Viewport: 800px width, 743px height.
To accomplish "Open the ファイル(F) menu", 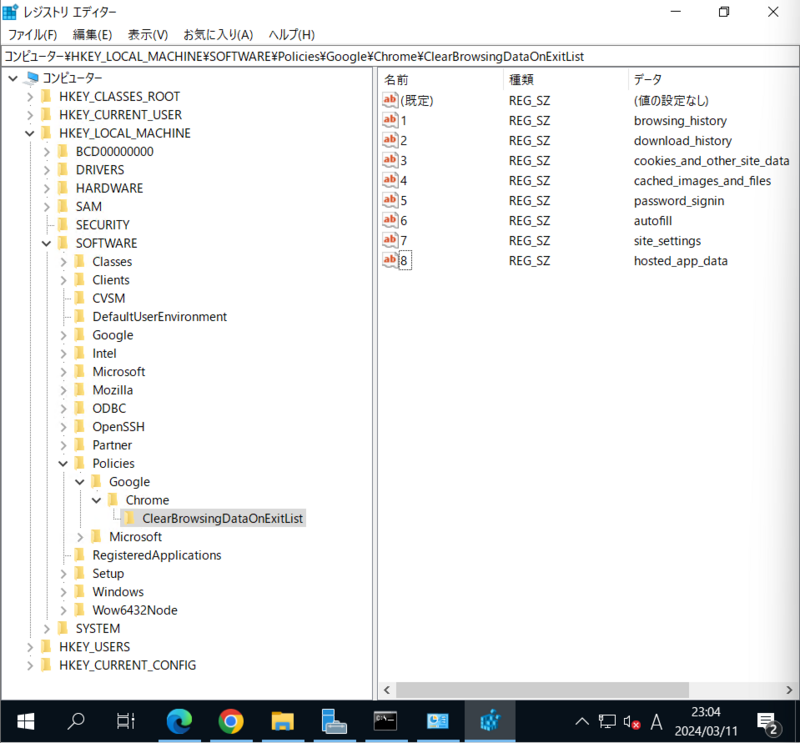I will (x=32, y=35).
